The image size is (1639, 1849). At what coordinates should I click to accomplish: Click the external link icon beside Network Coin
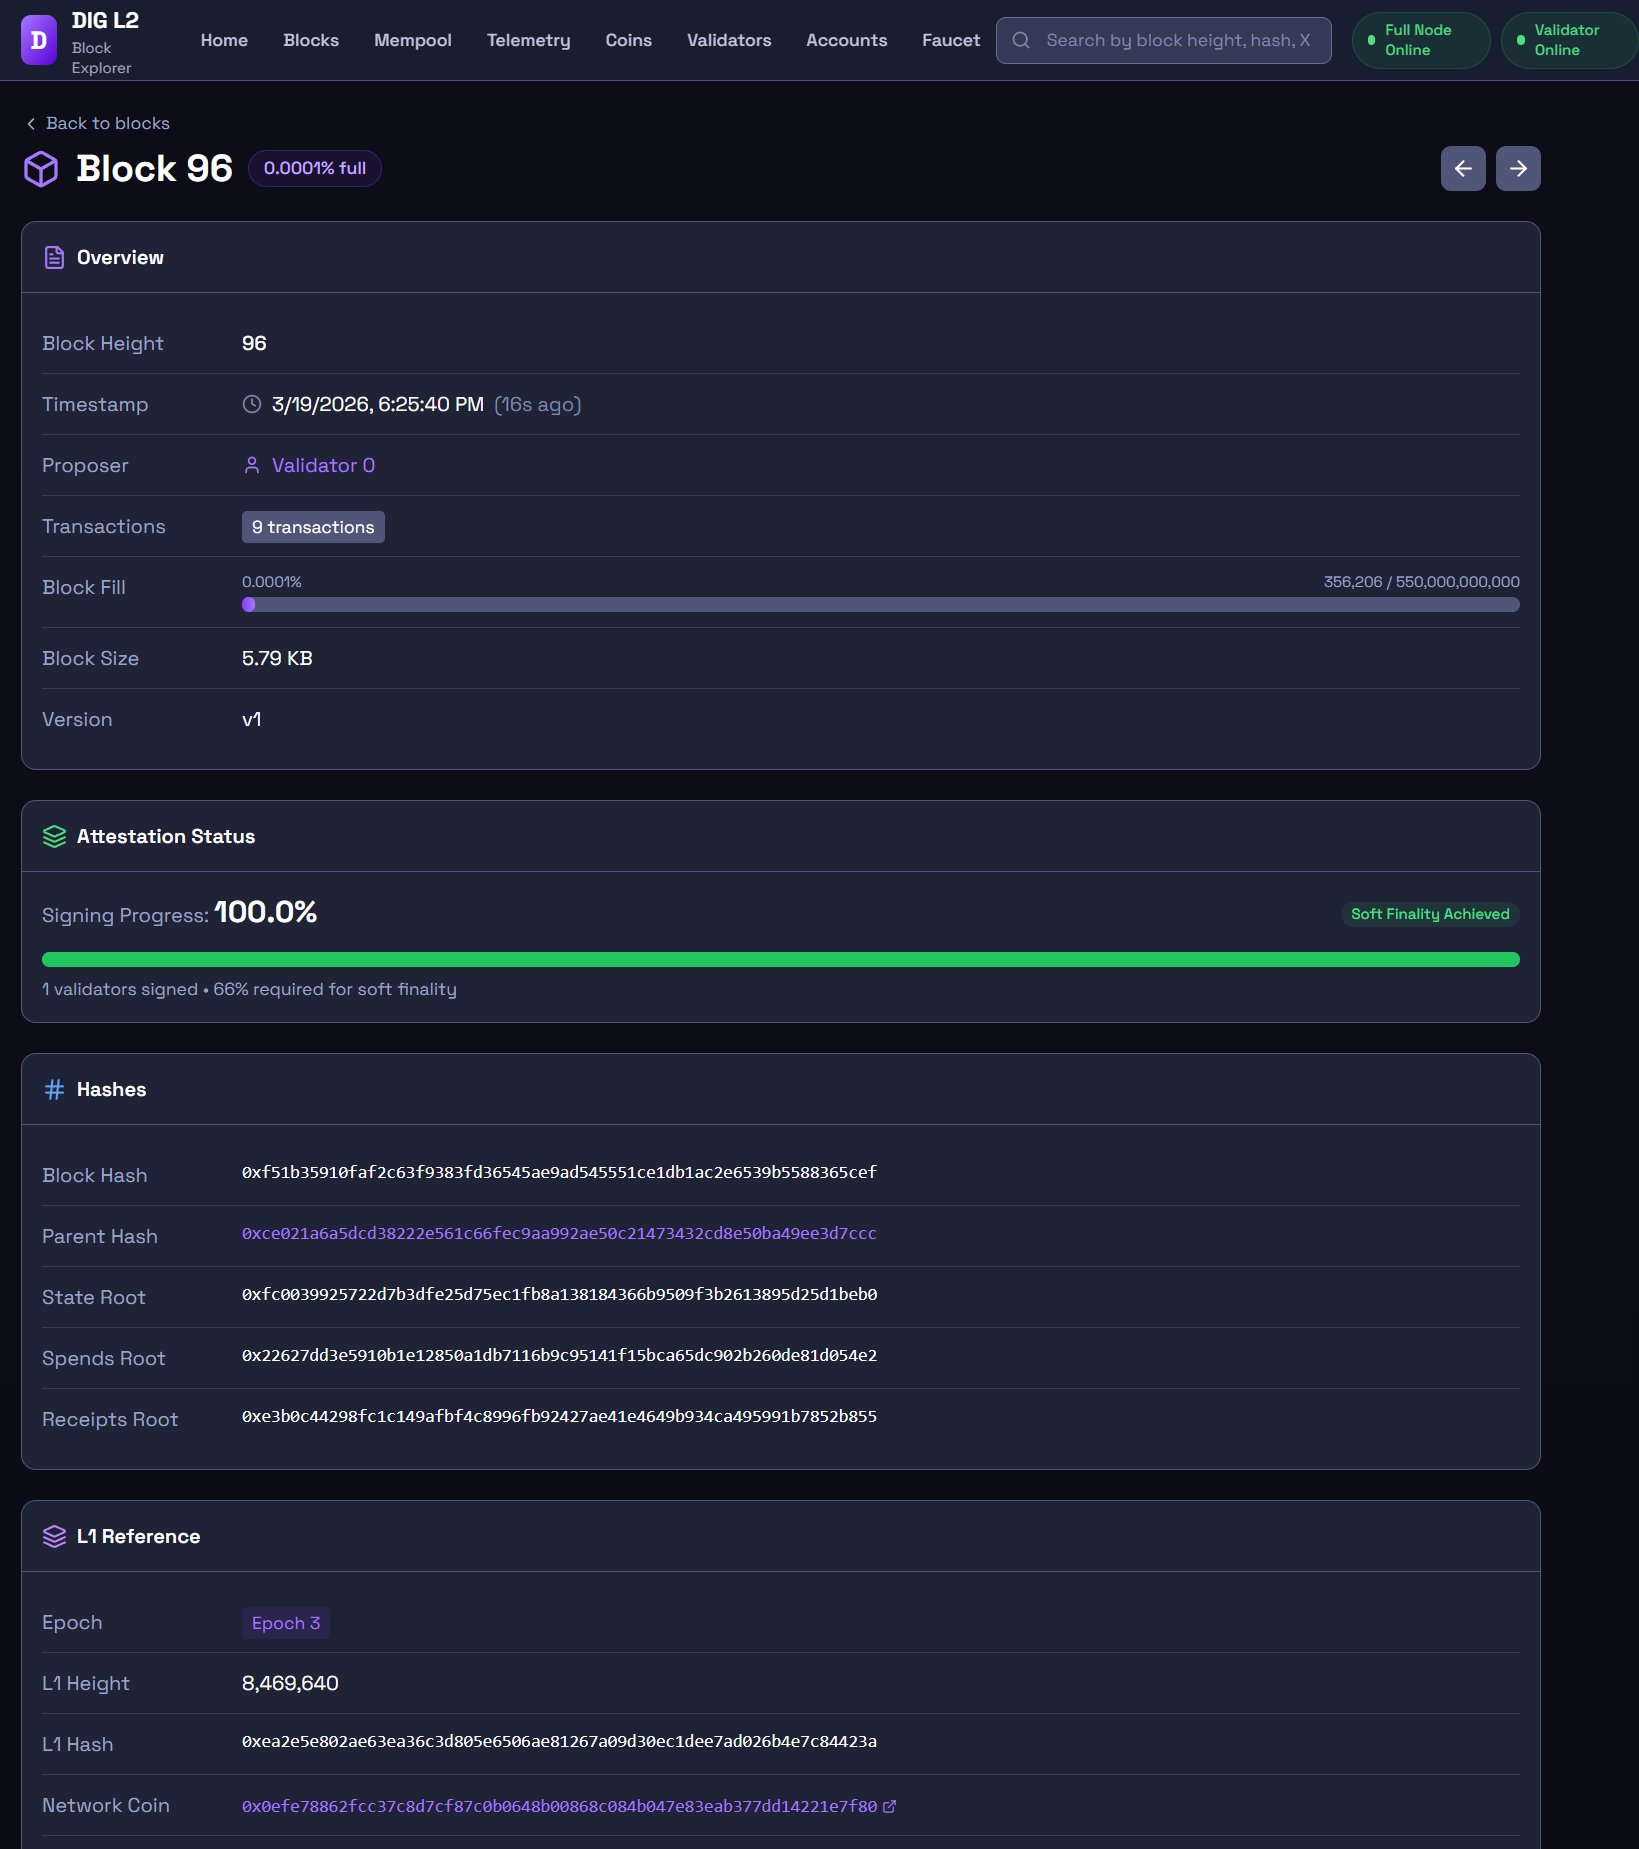[x=889, y=1806]
